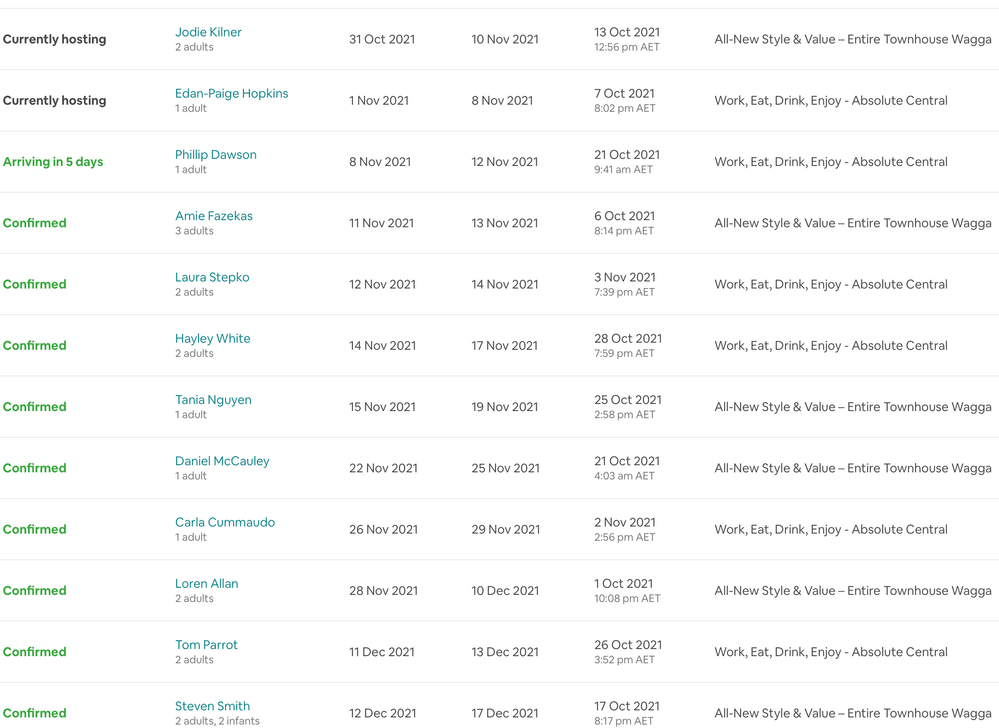Click Confirmed status in Amie Fazekas row
This screenshot has height=728, width=999.
[35, 223]
